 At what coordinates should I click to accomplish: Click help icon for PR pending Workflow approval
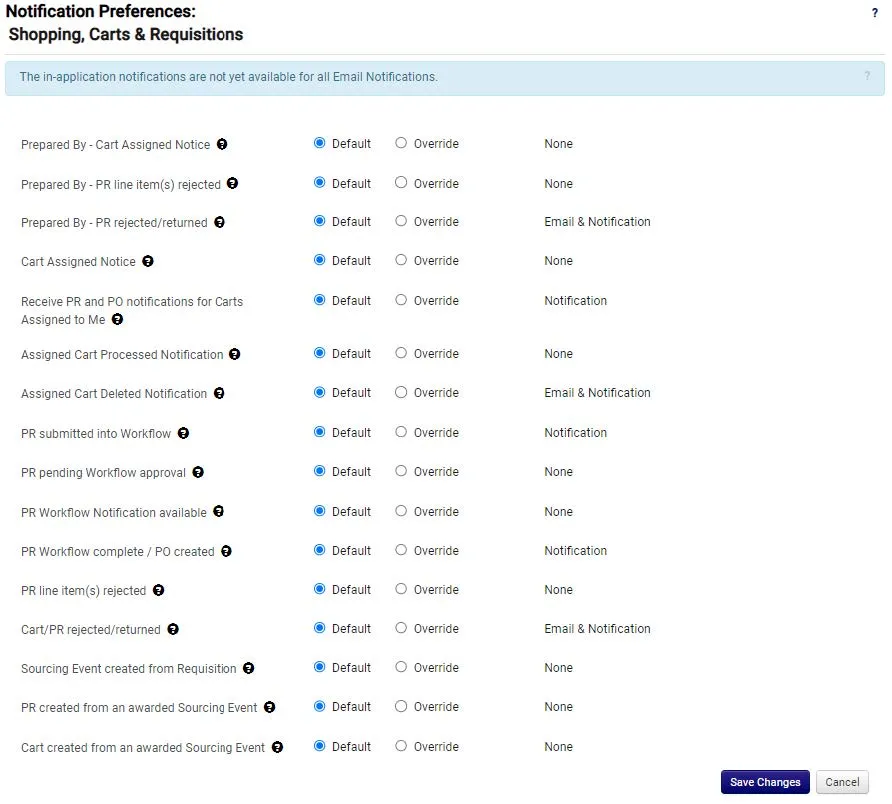(x=198, y=472)
